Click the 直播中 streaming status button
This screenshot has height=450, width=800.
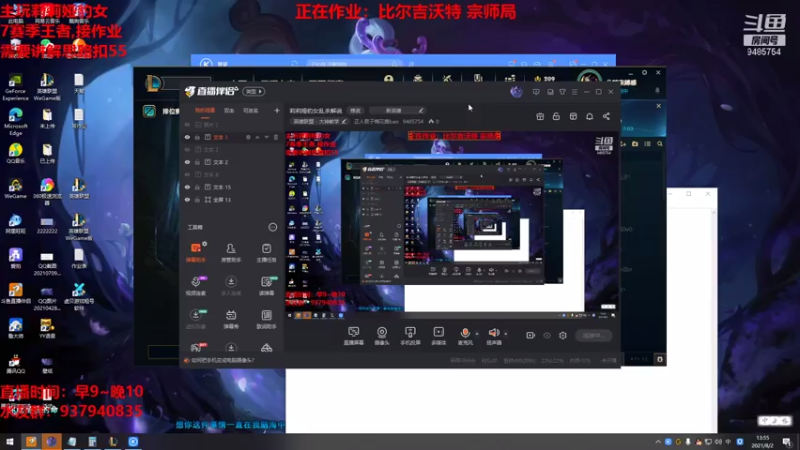point(593,335)
